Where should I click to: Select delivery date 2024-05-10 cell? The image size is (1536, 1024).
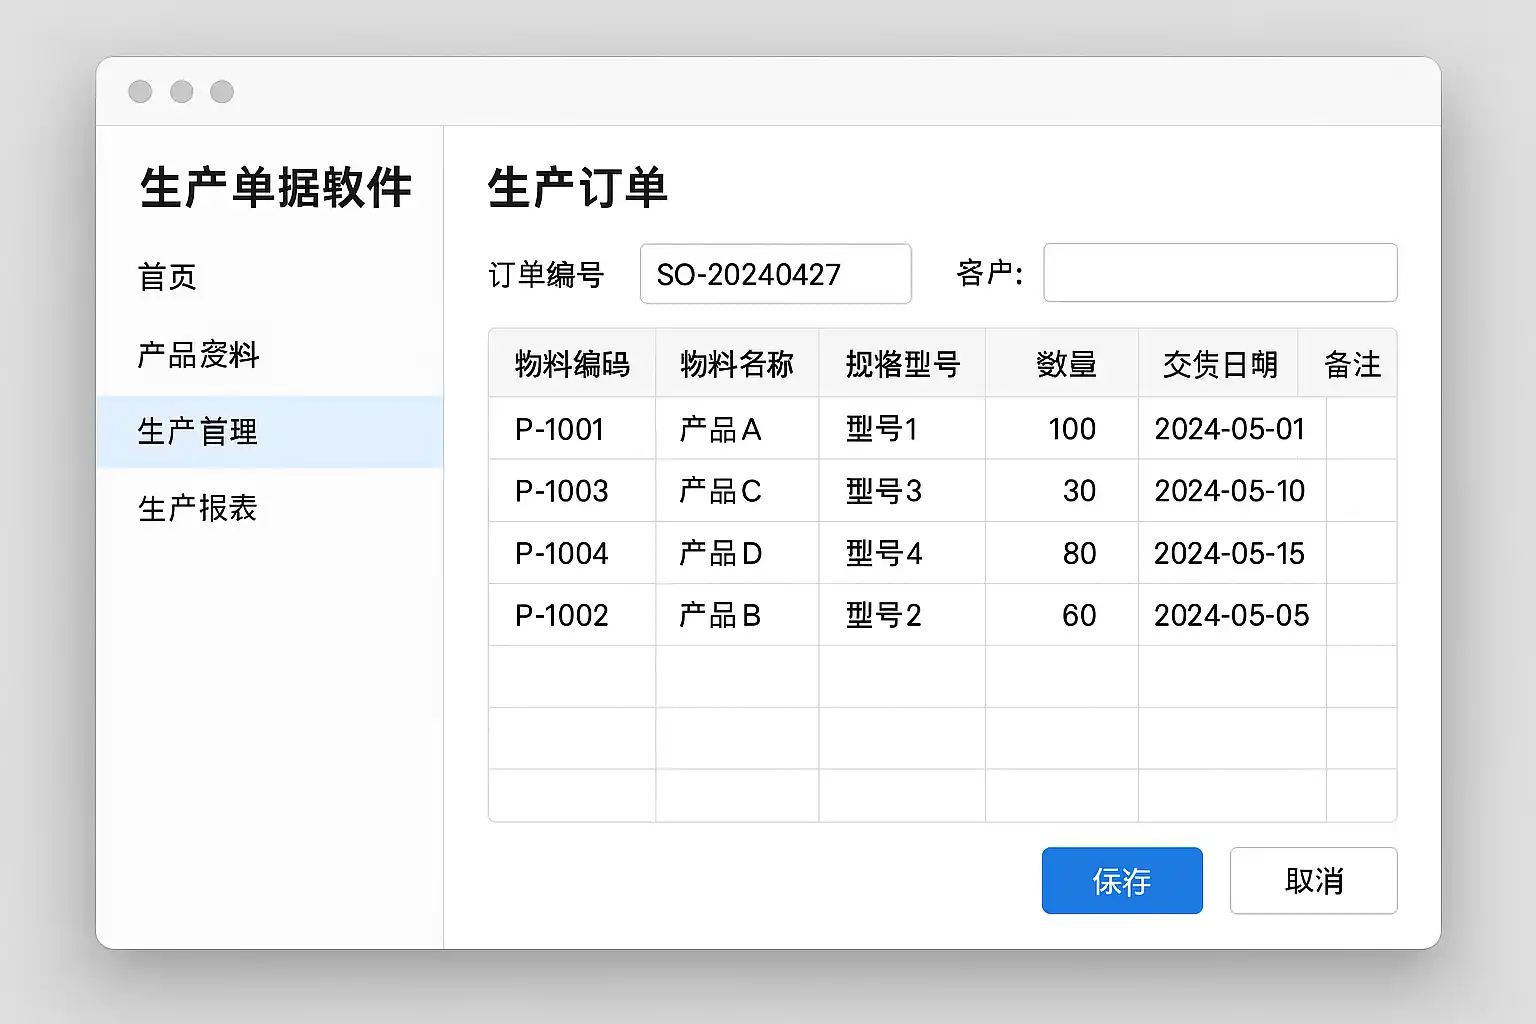pos(1229,491)
